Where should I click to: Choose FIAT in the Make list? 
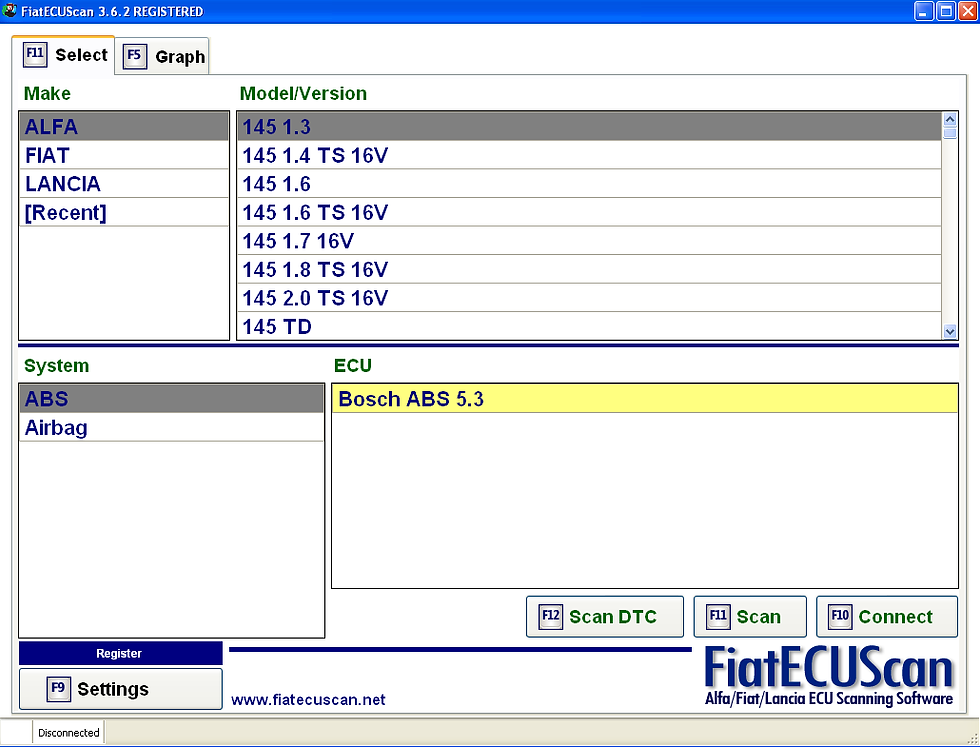(x=124, y=155)
